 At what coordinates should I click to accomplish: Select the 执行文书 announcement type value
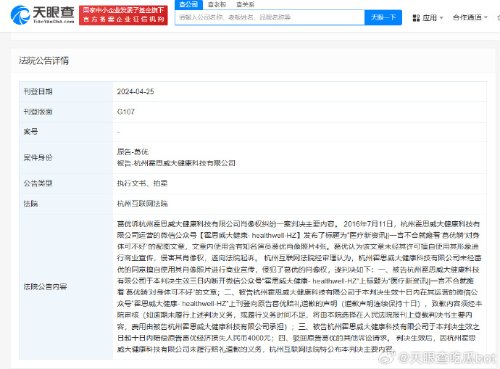(131, 183)
